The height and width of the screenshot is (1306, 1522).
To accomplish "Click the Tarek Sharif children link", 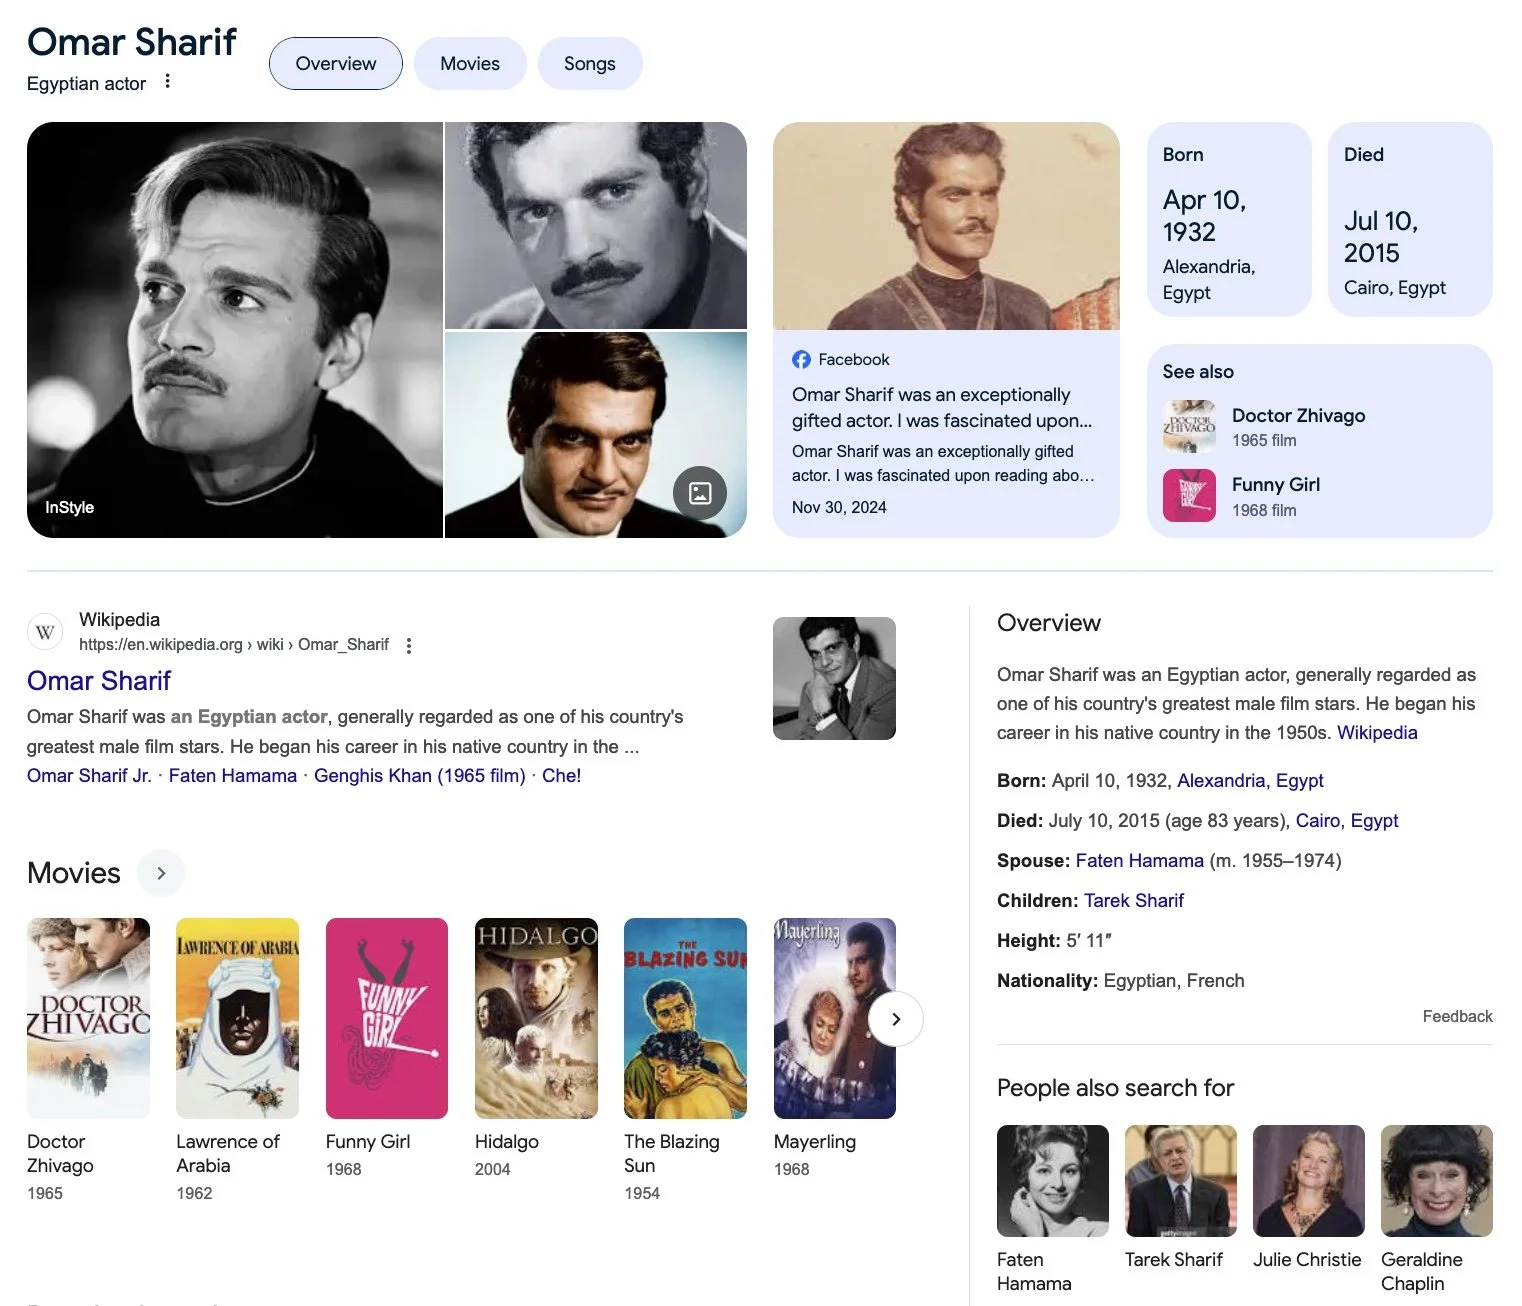I will pos(1134,901).
